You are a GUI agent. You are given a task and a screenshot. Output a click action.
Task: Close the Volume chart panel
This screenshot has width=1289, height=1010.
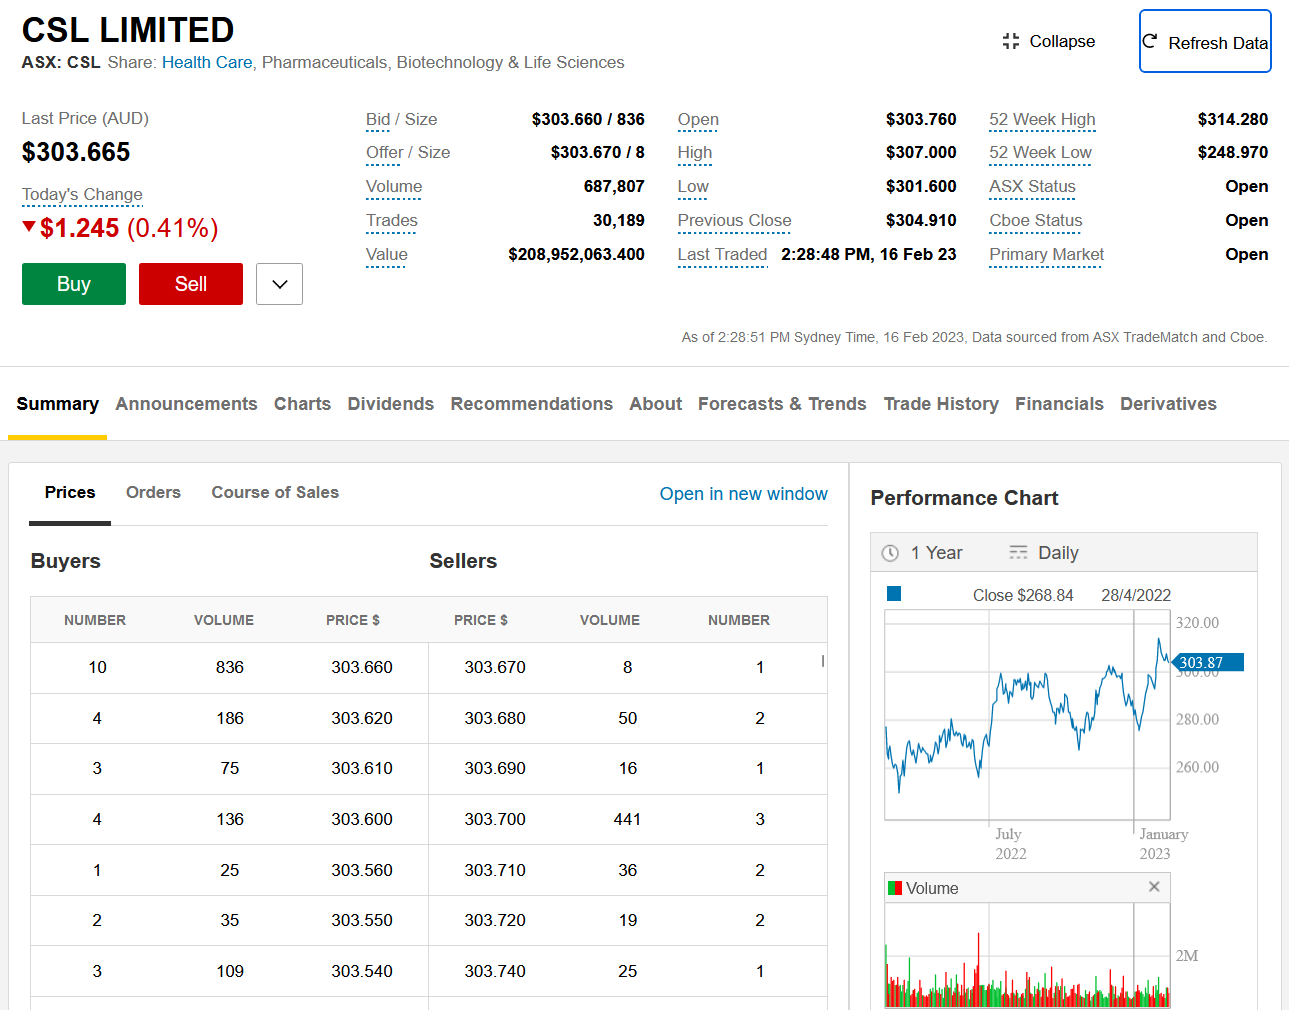point(1154,887)
